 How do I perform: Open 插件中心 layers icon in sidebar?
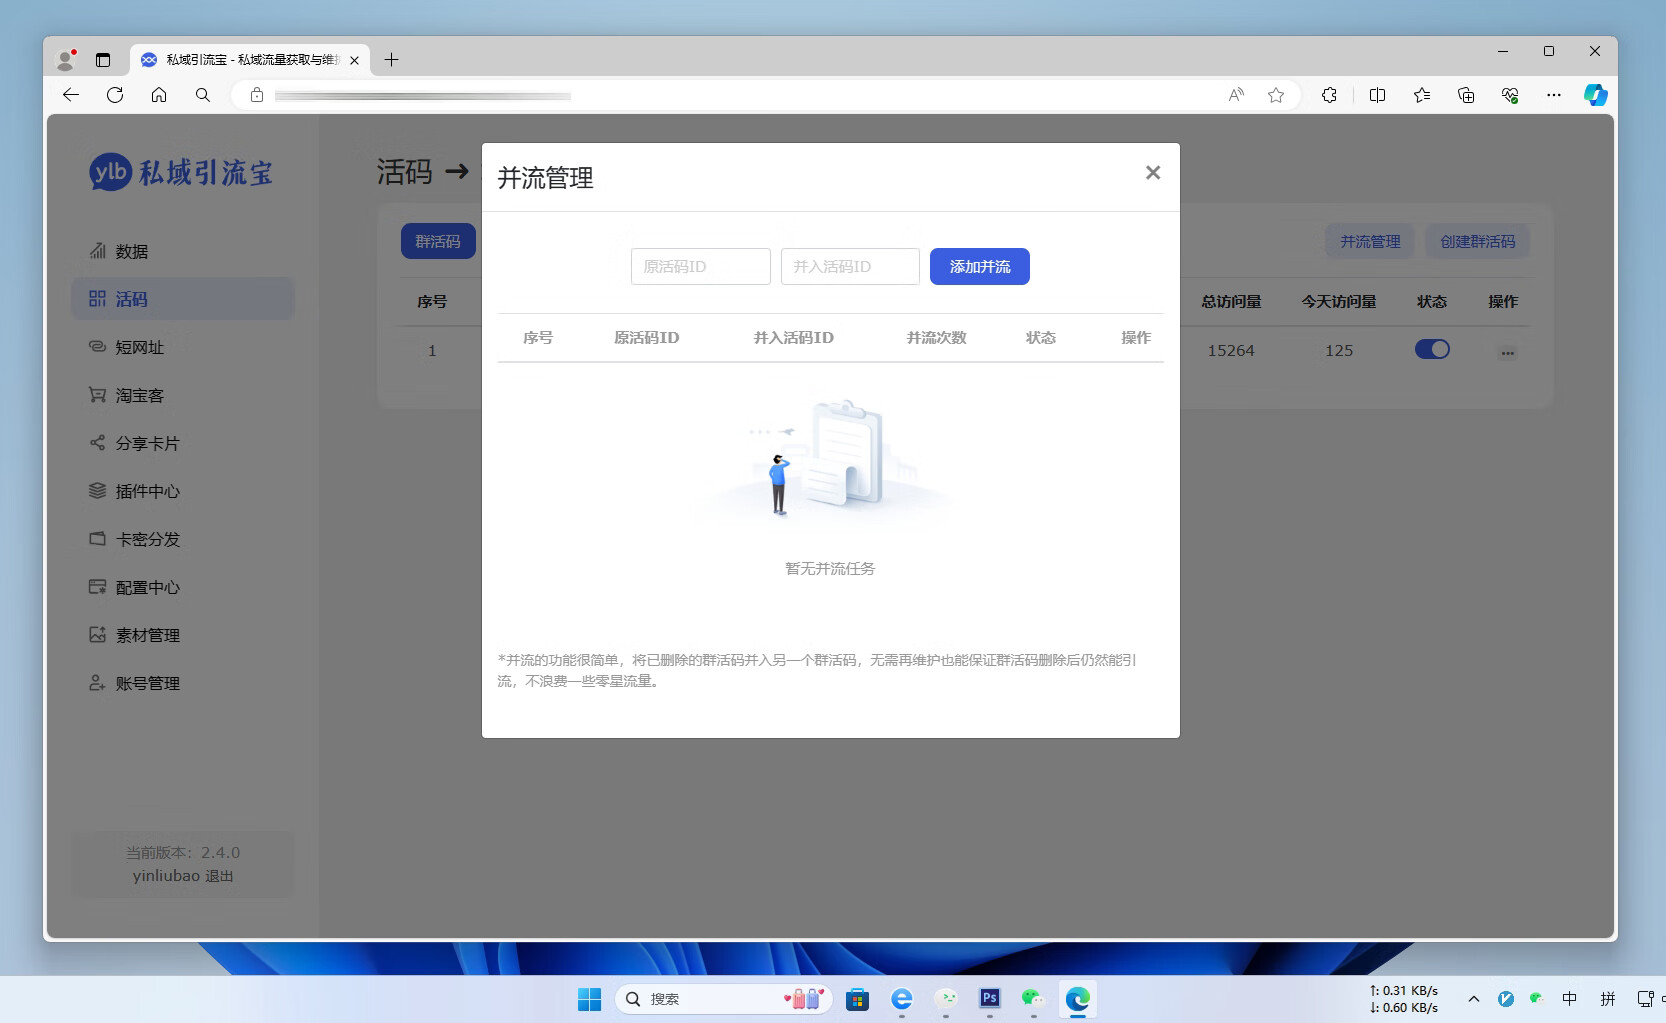click(97, 491)
